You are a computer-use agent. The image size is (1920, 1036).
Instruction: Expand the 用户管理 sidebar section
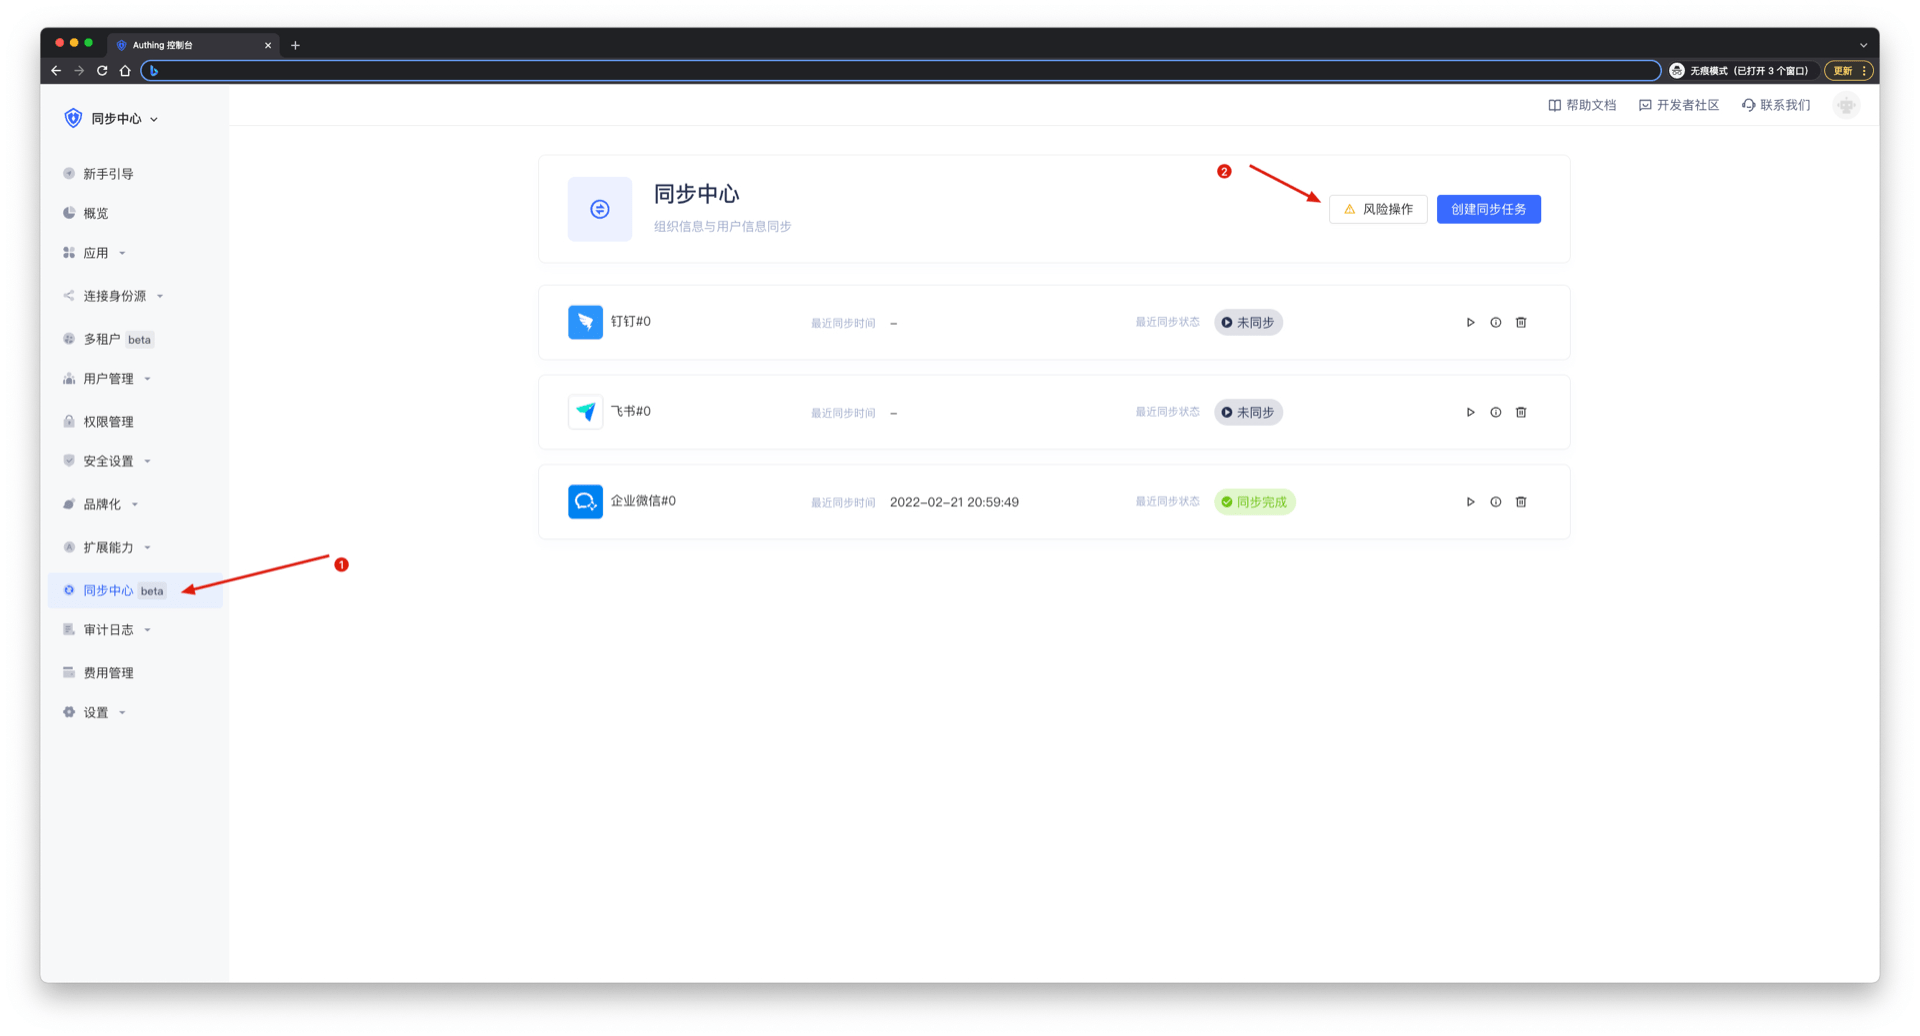pos(108,379)
